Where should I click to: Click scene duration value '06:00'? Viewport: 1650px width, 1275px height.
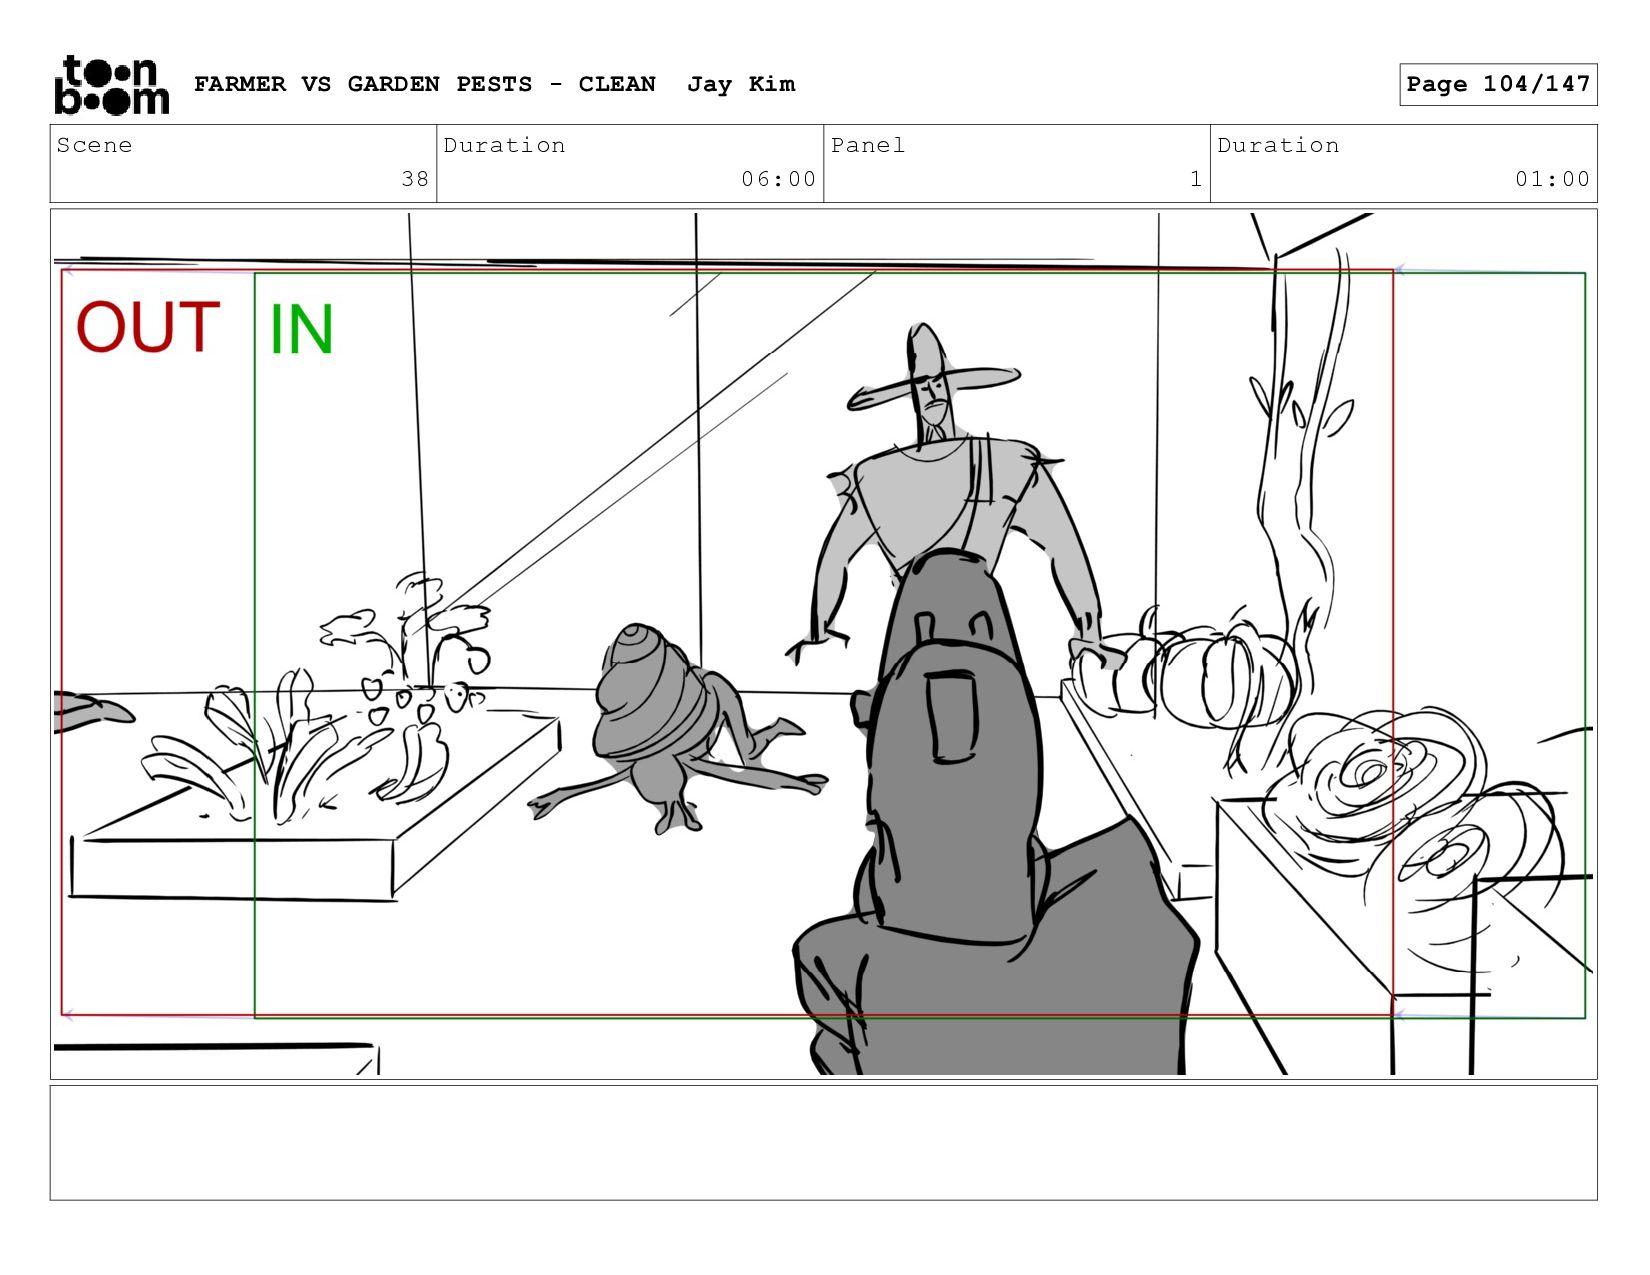tap(778, 179)
